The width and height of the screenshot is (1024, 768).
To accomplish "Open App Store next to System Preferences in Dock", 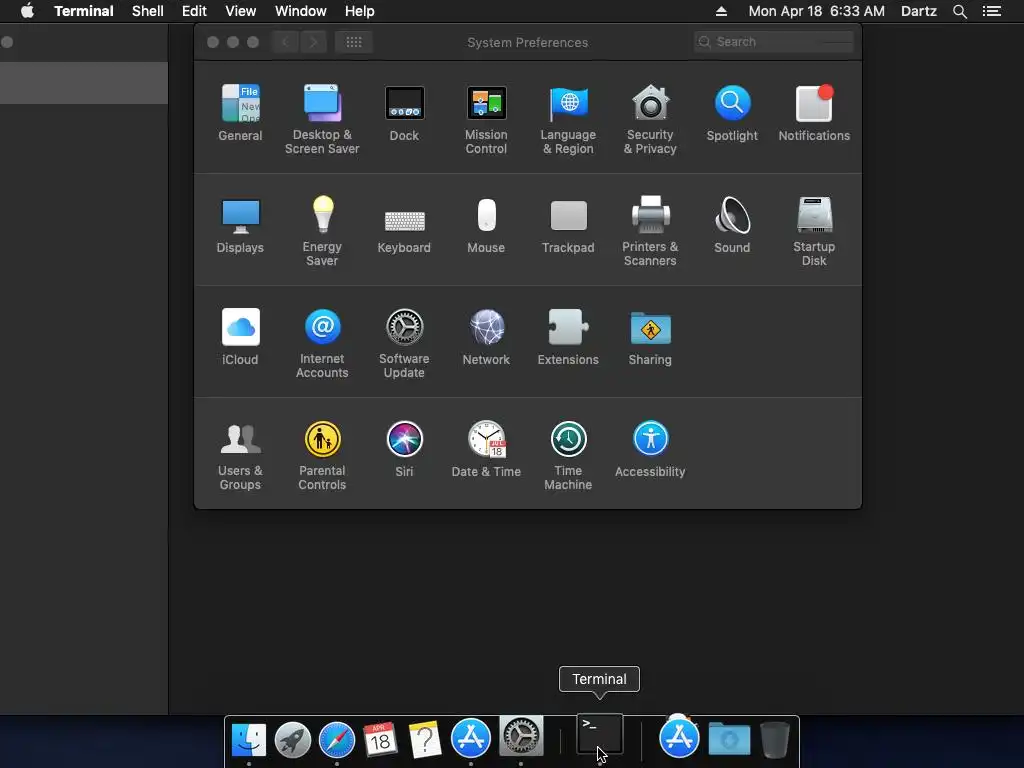I will [x=470, y=738].
